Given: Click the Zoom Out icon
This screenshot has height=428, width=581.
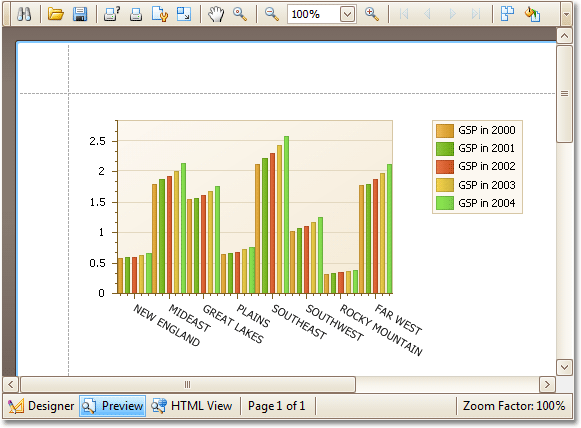Looking at the screenshot, I should click(272, 14).
